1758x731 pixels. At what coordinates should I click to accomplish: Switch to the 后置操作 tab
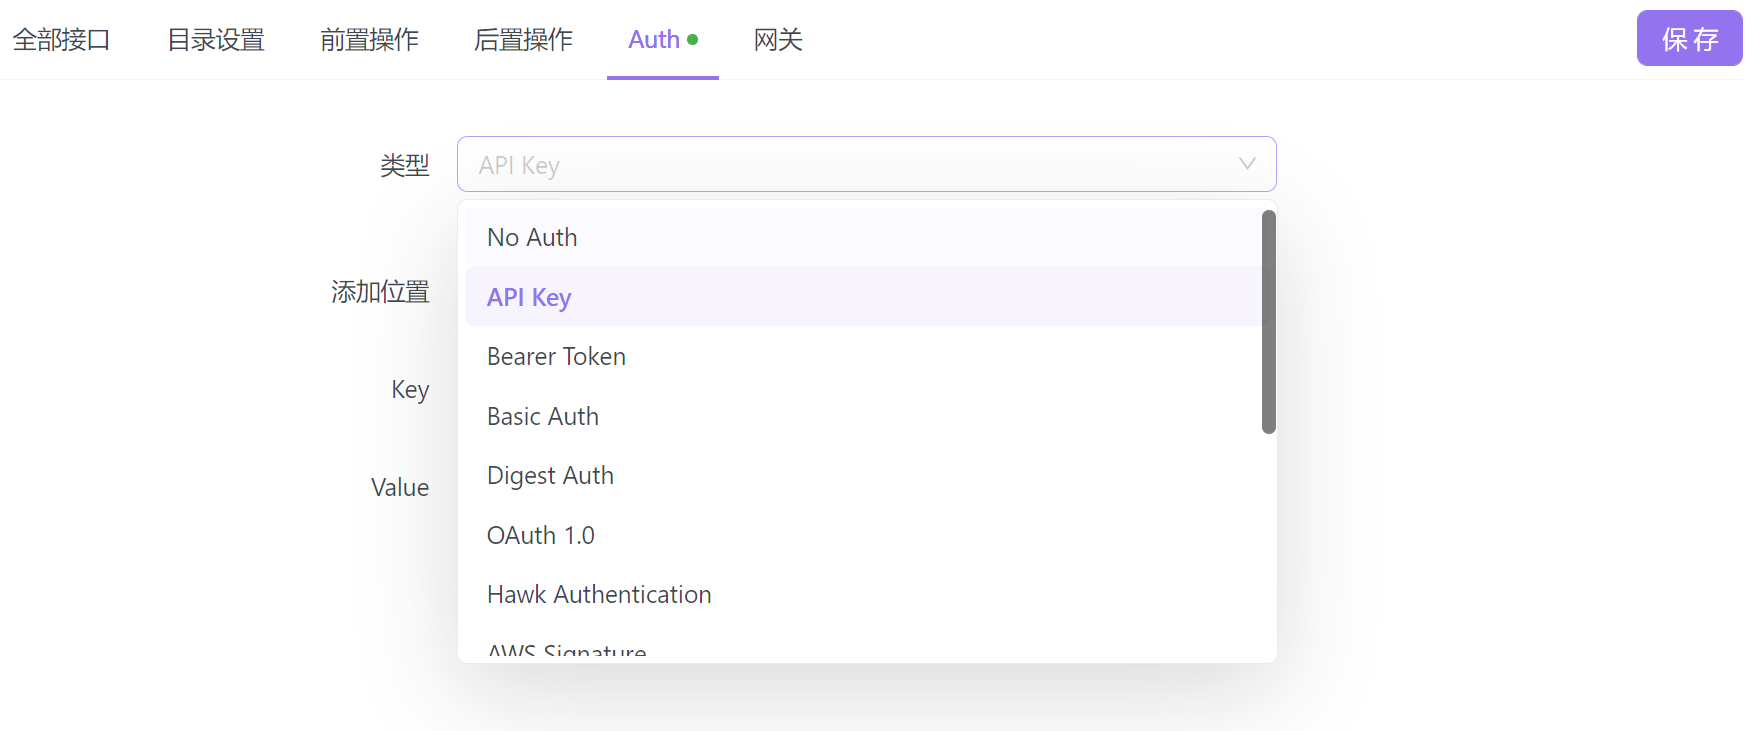(523, 40)
